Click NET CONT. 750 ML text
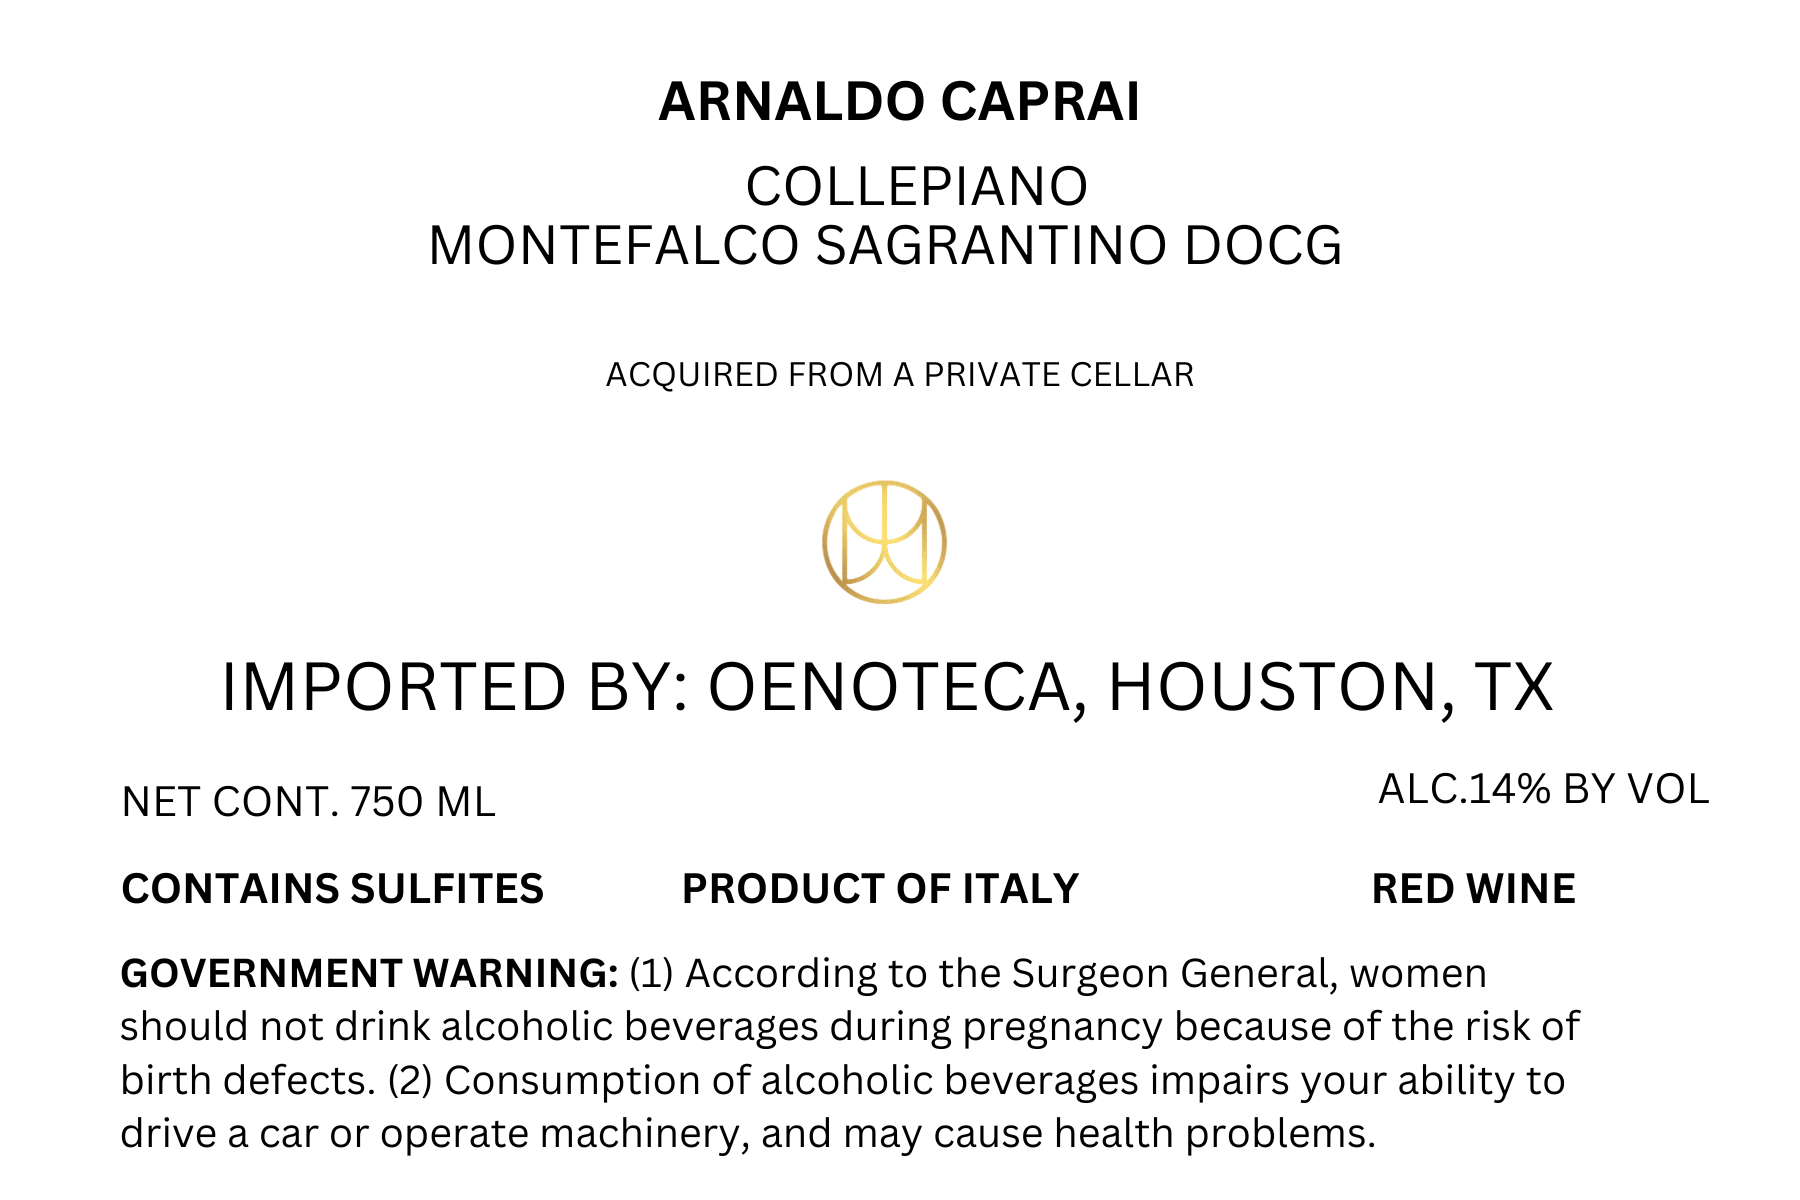The height and width of the screenshot is (1200, 1800). point(308,803)
